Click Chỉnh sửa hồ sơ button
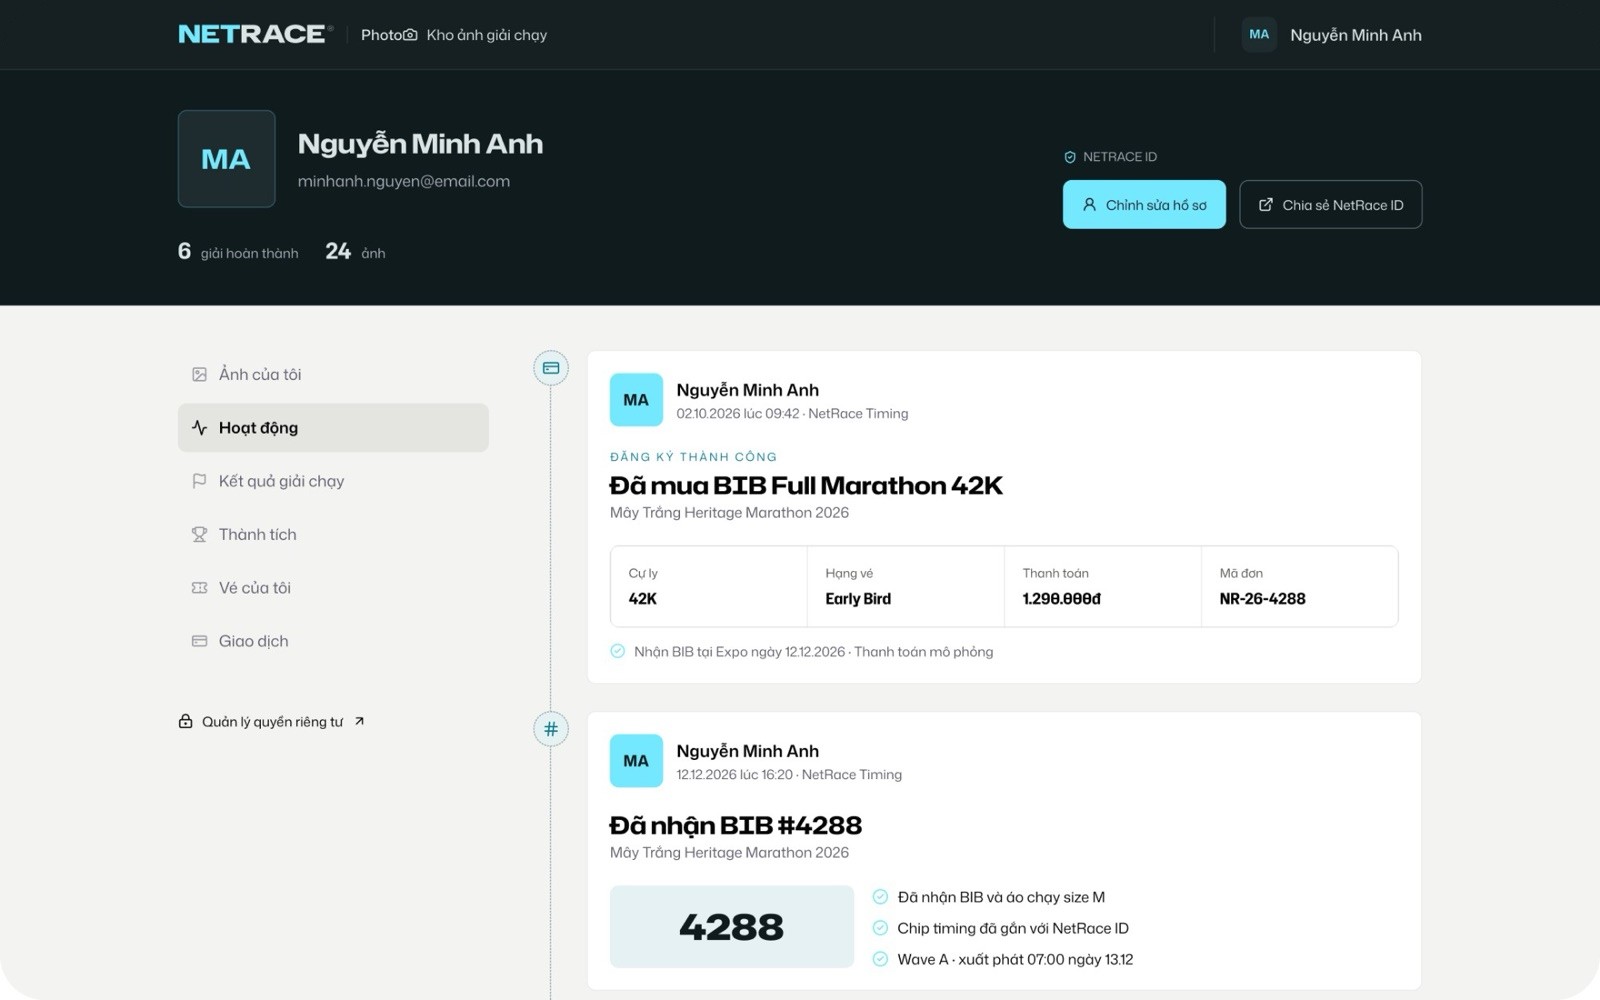The width and height of the screenshot is (1600, 1000). [x=1144, y=204]
